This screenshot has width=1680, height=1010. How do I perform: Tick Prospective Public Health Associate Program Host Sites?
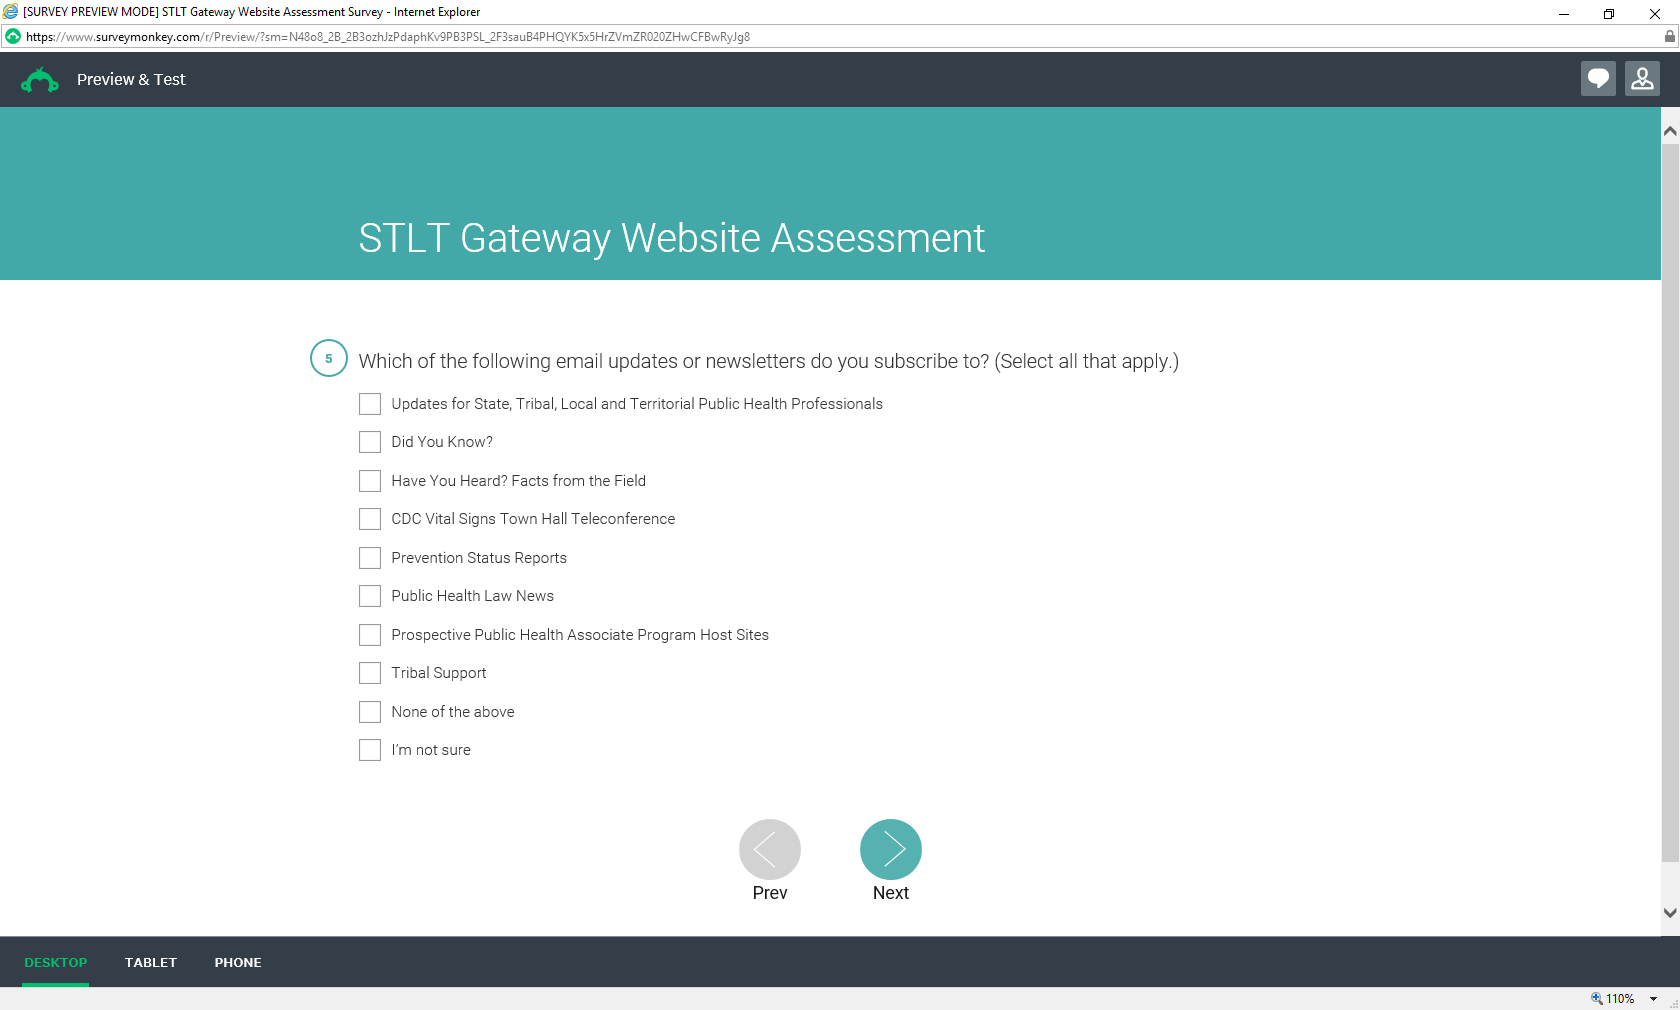point(370,635)
